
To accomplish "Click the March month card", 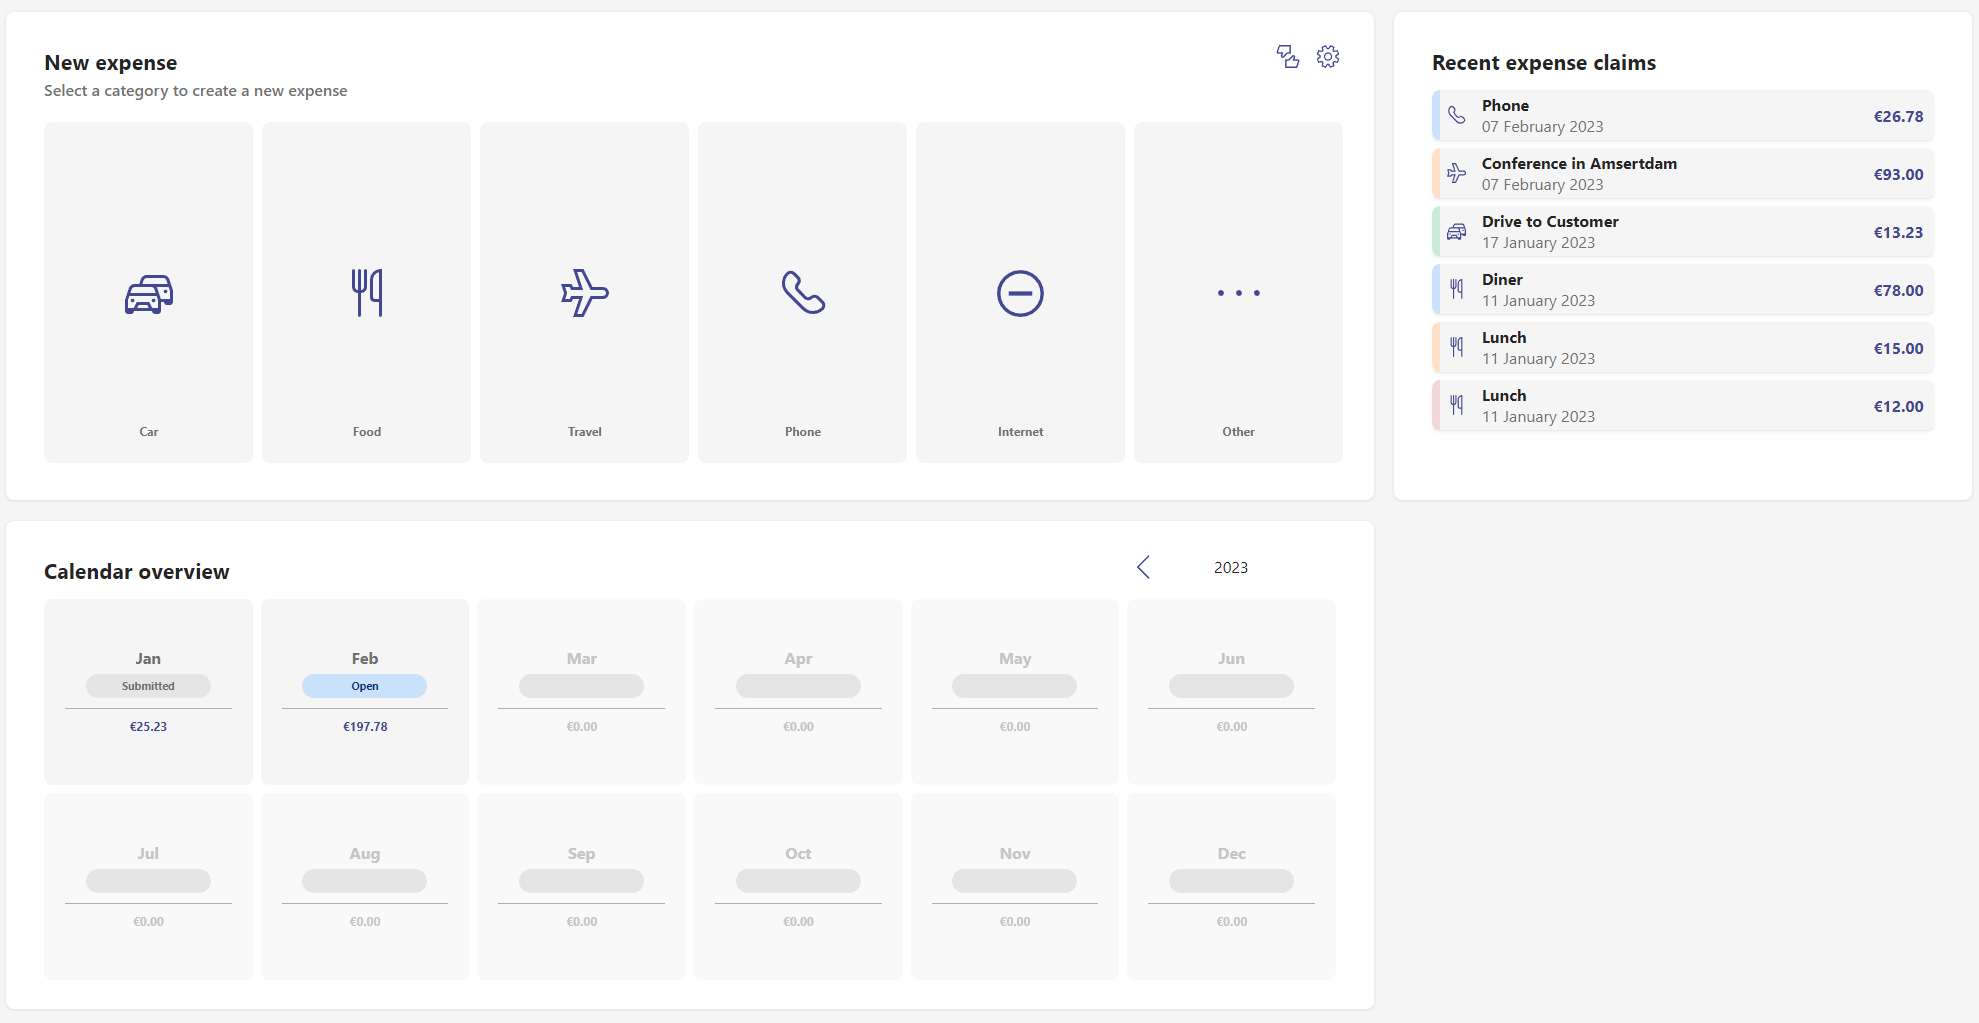I will pyautogui.click(x=581, y=692).
